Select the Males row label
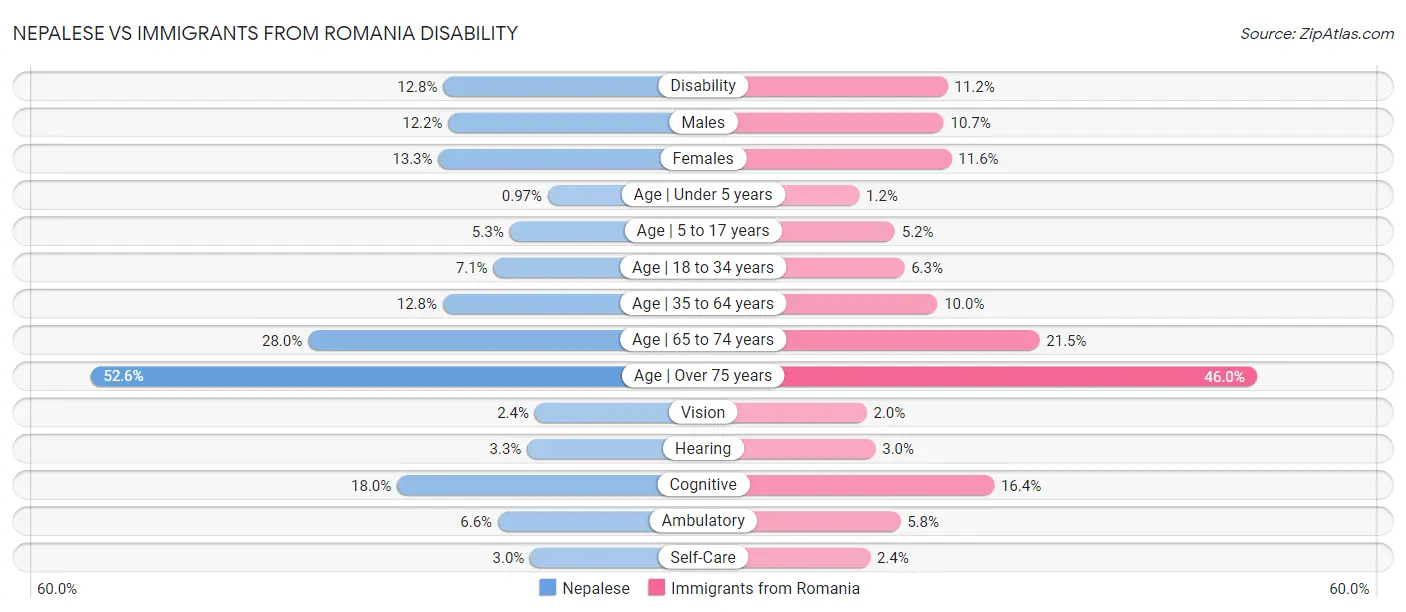The image size is (1406, 612). [x=703, y=122]
